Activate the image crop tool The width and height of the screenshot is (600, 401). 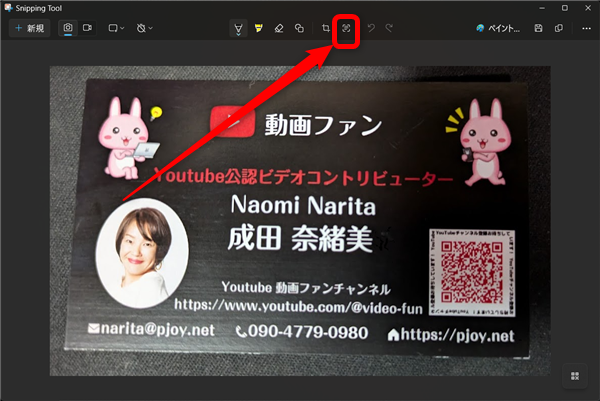[x=326, y=28]
